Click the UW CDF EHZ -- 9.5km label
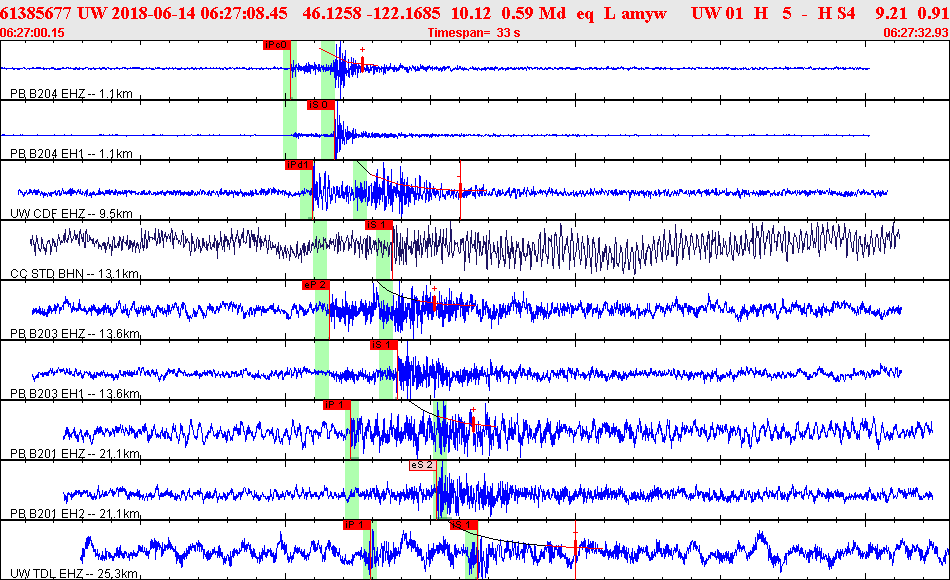This screenshot has height=580, width=950. (x=71, y=214)
